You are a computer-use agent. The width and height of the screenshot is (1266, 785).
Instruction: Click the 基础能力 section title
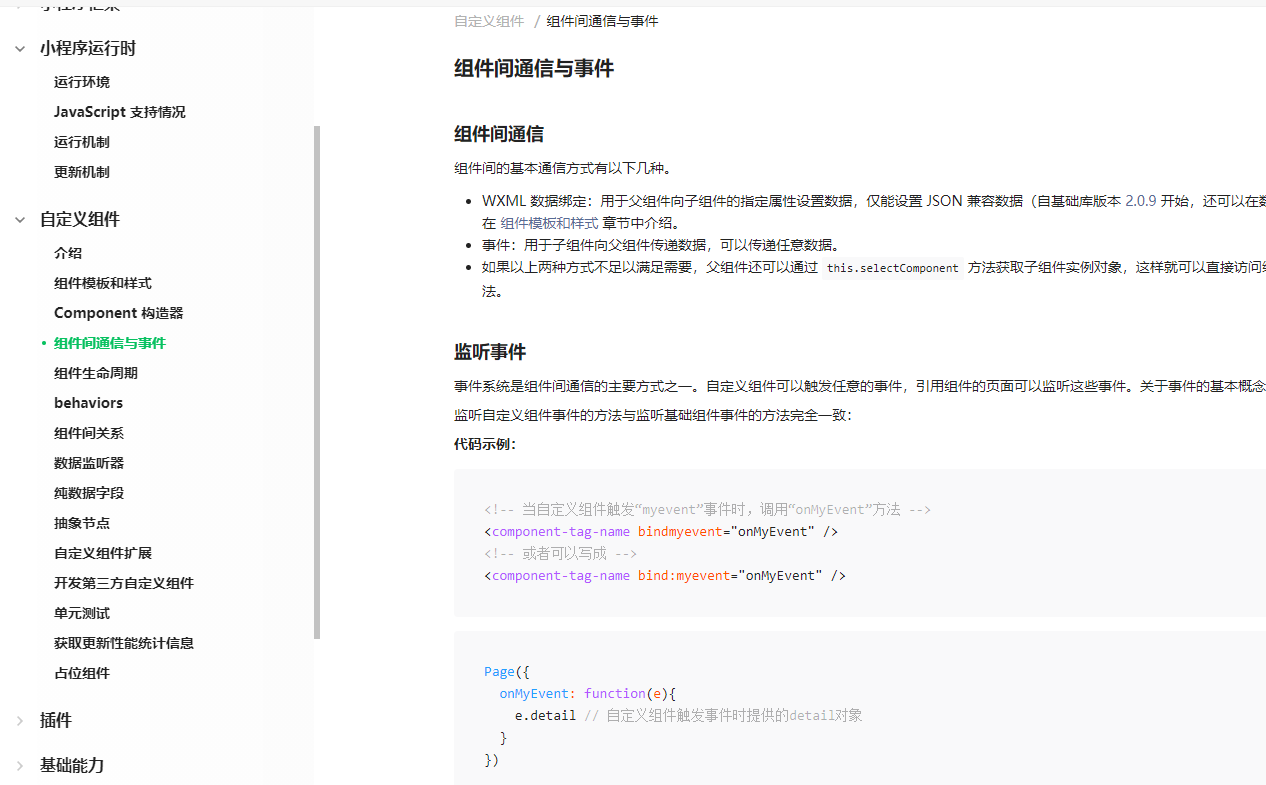(72, 765)
